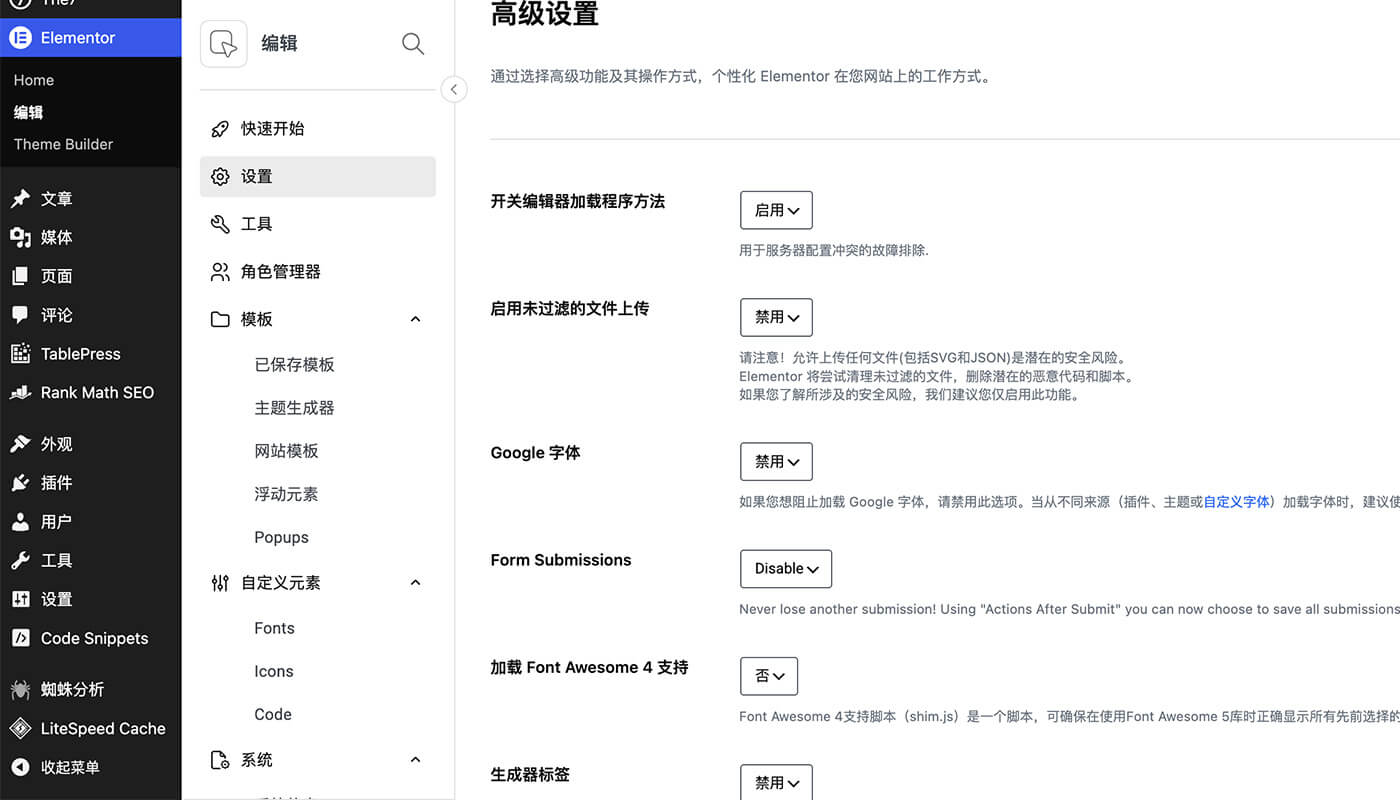Open Theme Builder in Elementor submenu
1400x800 pixels.
tap(63, 144)
